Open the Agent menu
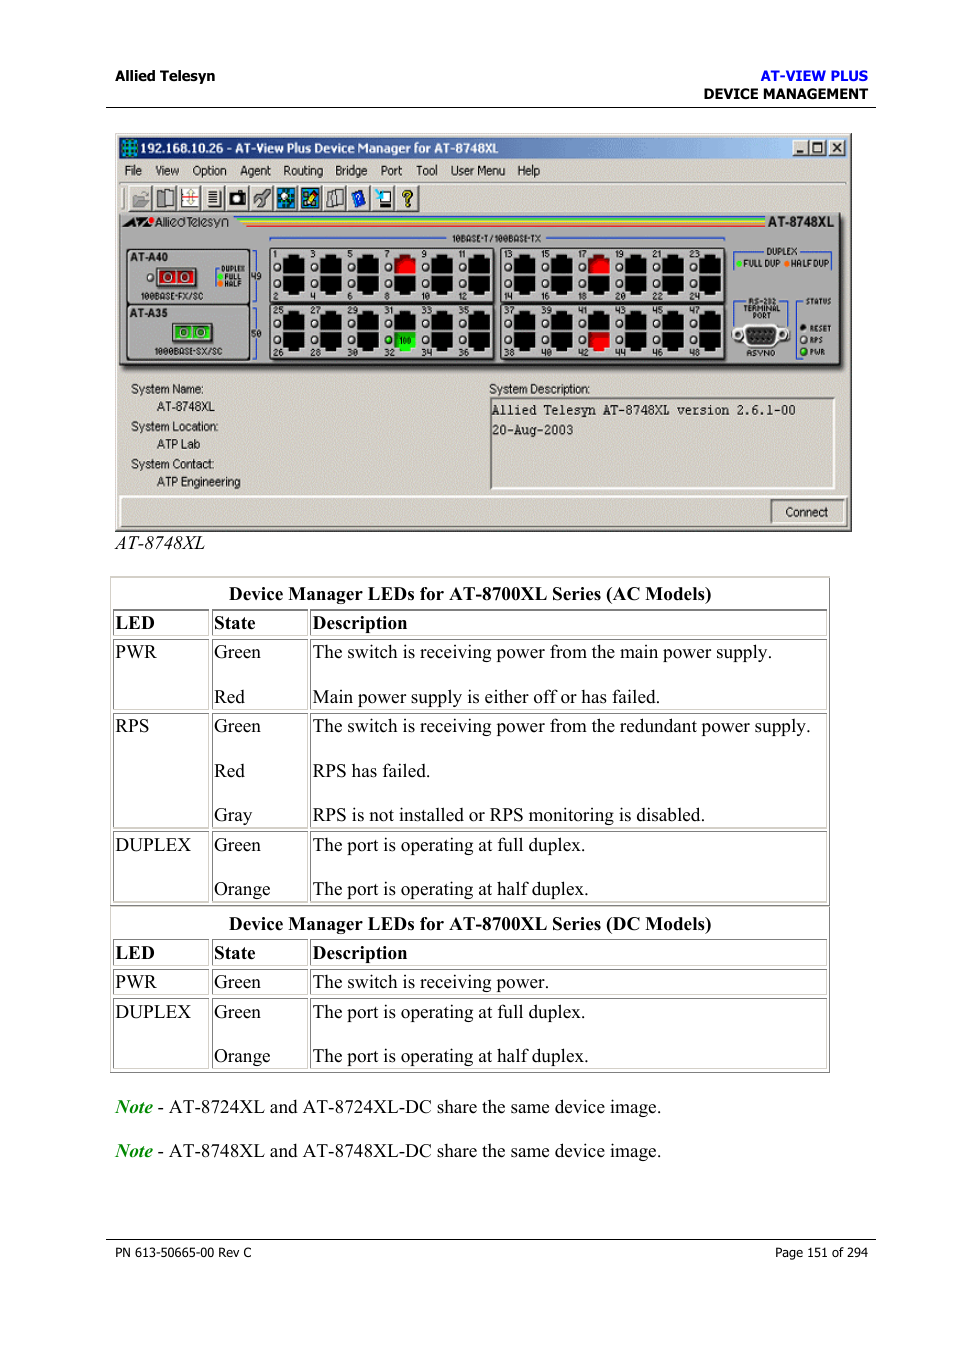This screenshot has height=1351, width=954. (x=255, y=171)
